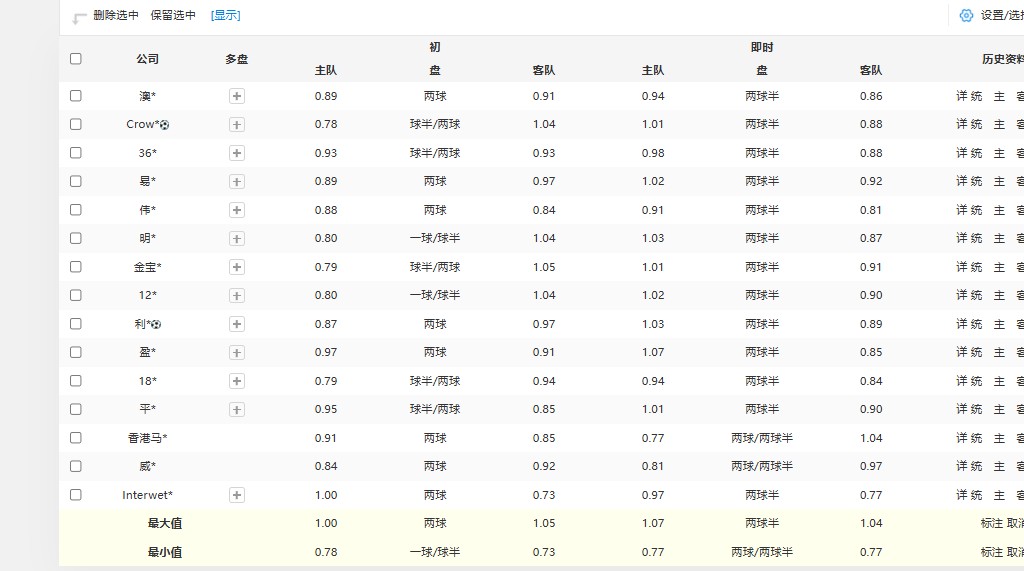
Task: Check the box for the 易* row
Action: coord(76,181)
